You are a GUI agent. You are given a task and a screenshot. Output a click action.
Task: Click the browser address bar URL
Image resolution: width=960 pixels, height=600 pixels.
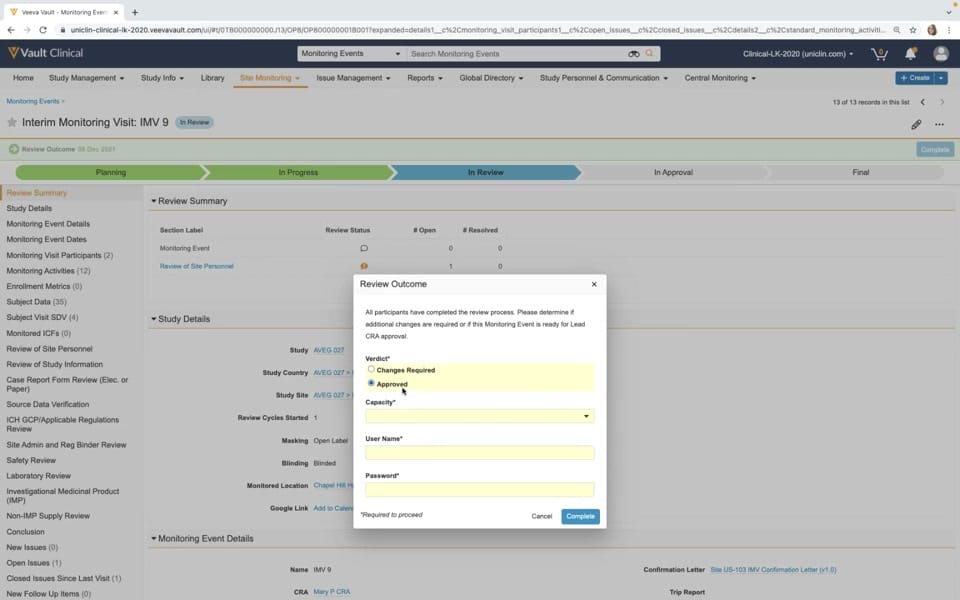(x=478, y=29)
